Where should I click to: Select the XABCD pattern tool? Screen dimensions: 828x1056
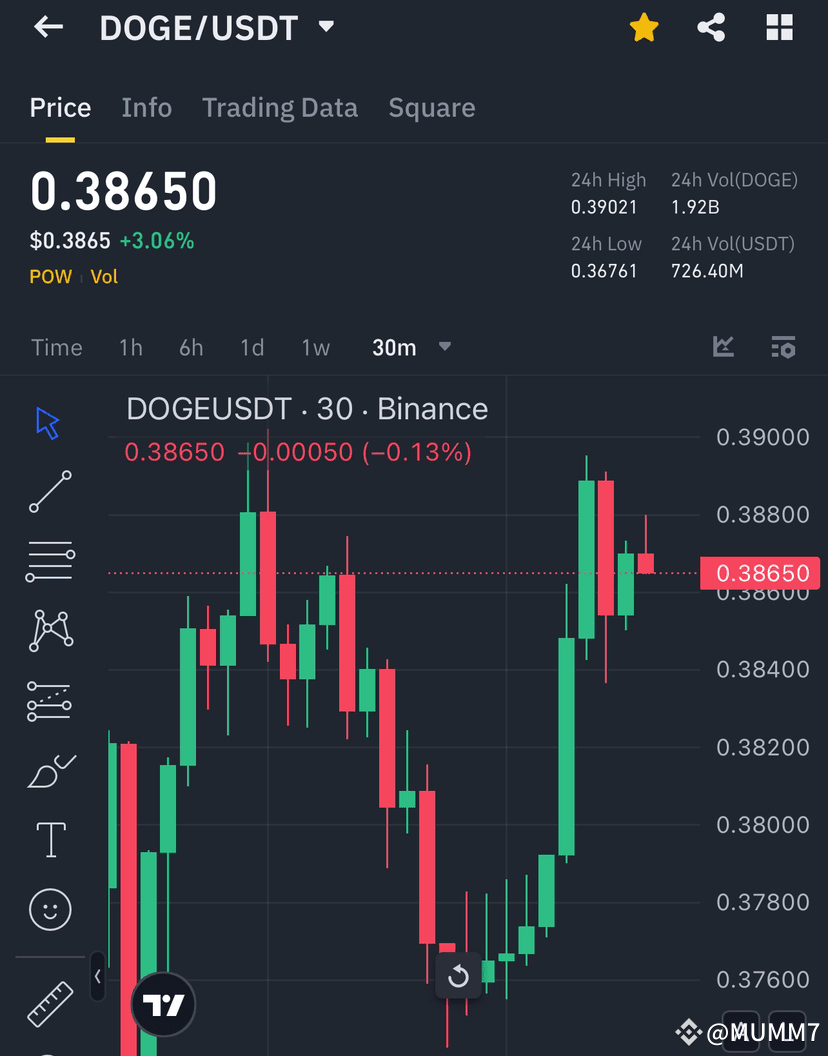pyautogui.click(x=48, y=630)
